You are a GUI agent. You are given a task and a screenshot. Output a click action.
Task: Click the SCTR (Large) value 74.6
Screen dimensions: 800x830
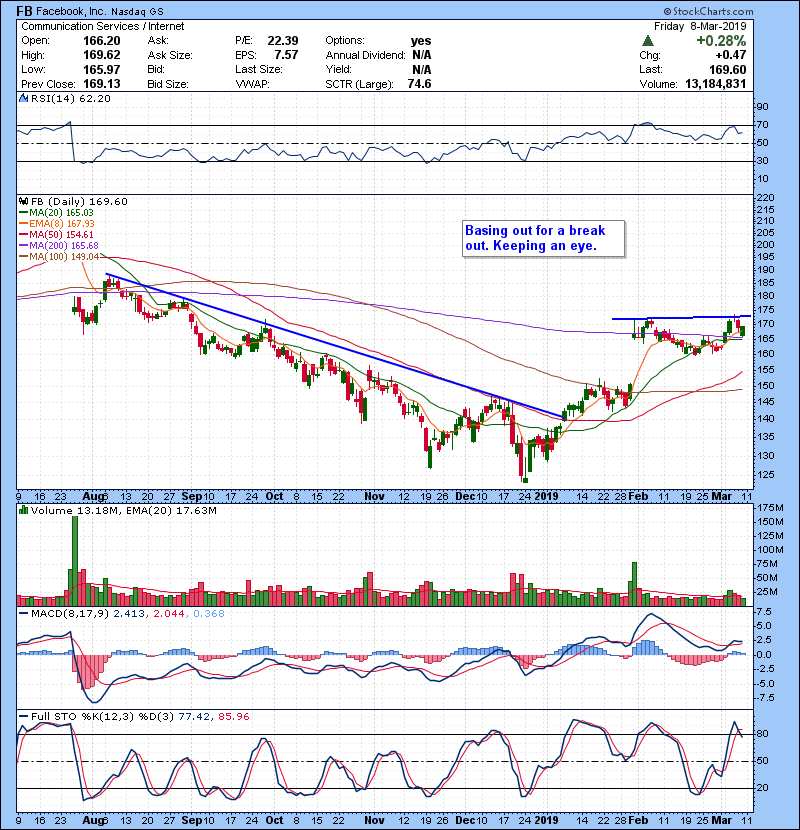click(419, 84)
